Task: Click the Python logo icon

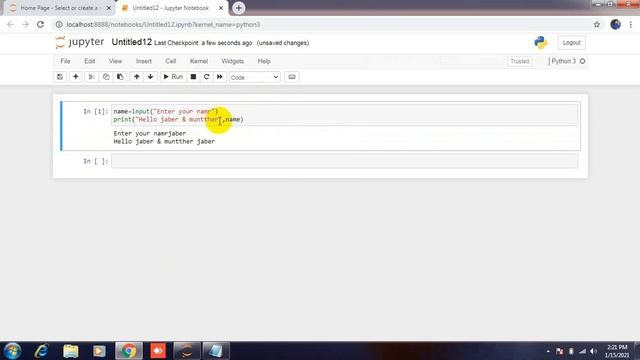Action: point(541,42)
